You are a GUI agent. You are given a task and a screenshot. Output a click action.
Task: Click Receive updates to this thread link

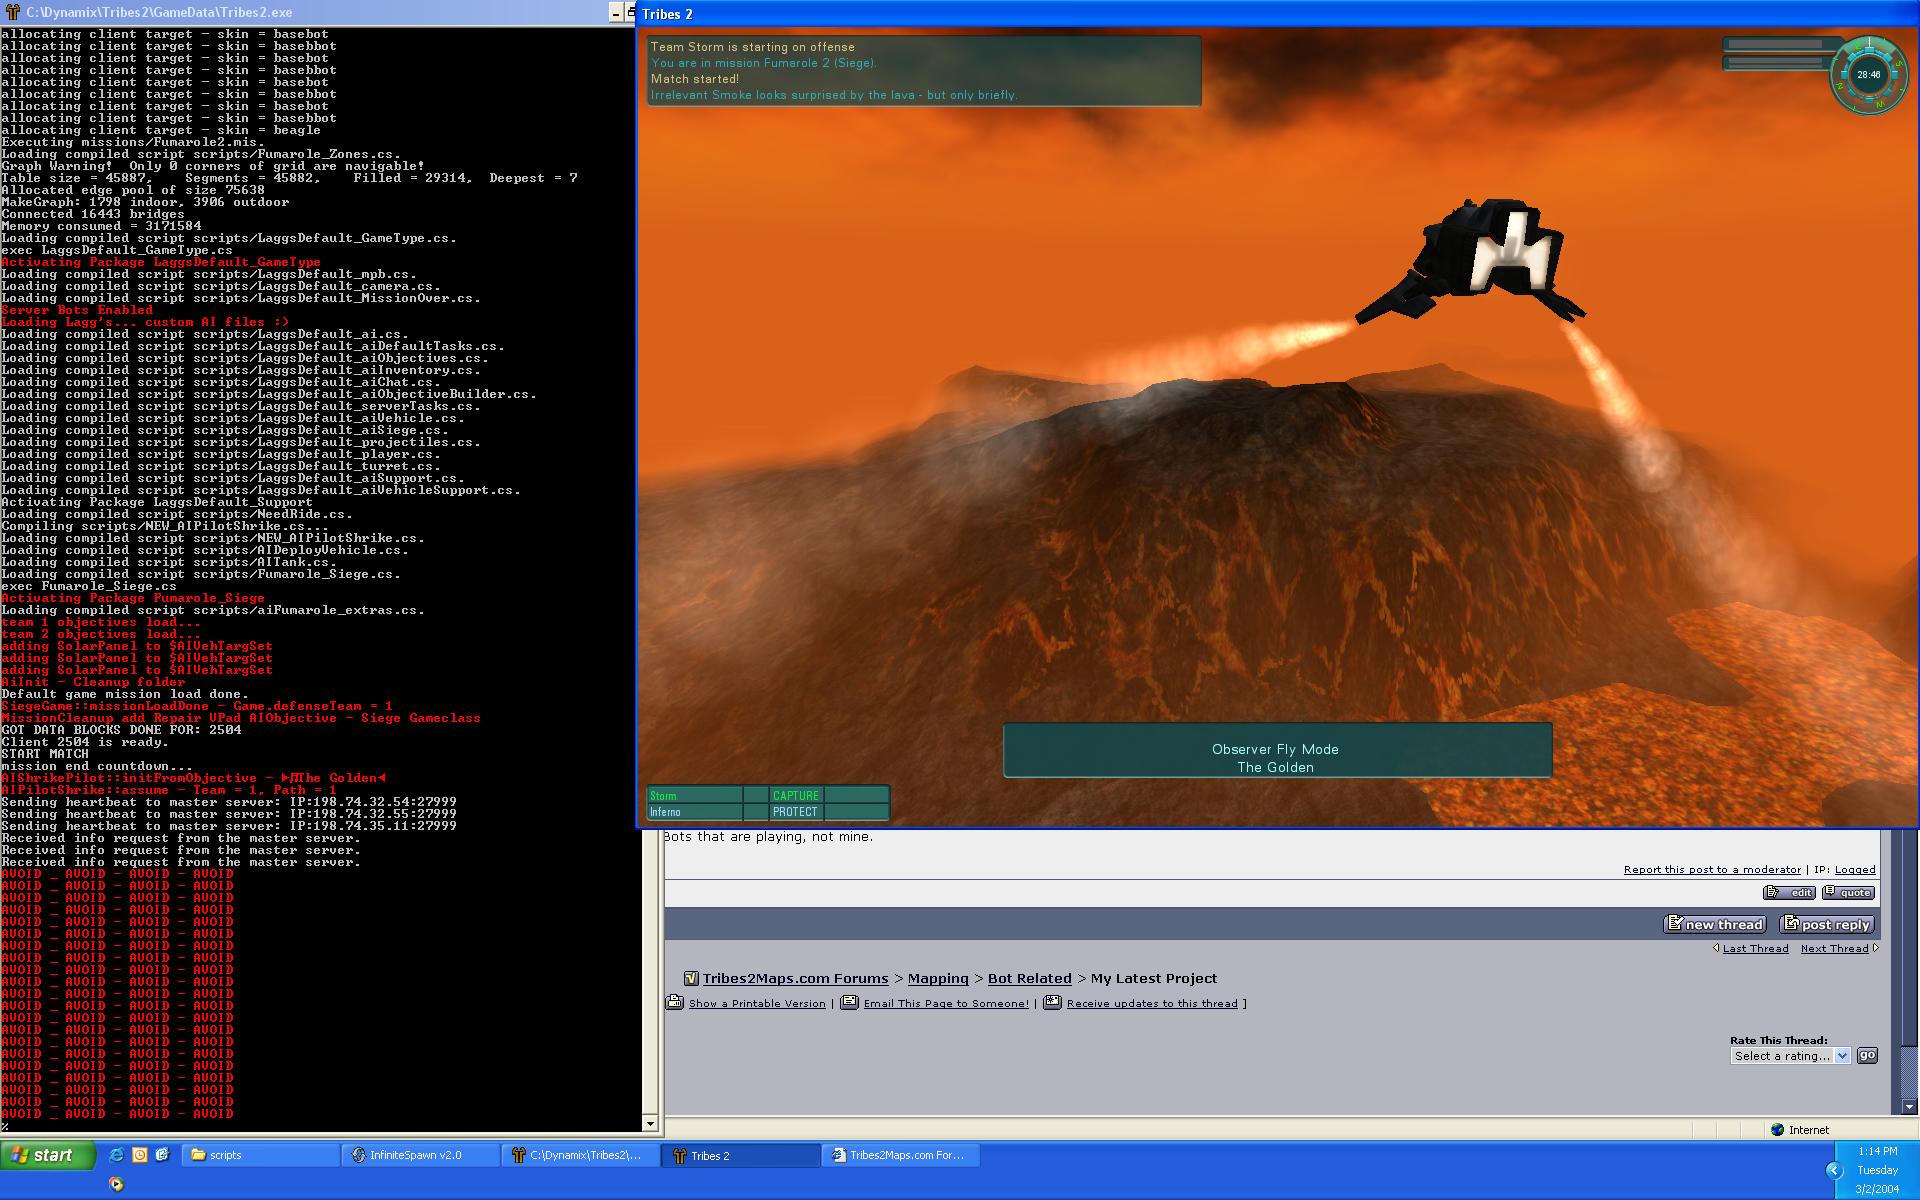click(1152, 1003)
